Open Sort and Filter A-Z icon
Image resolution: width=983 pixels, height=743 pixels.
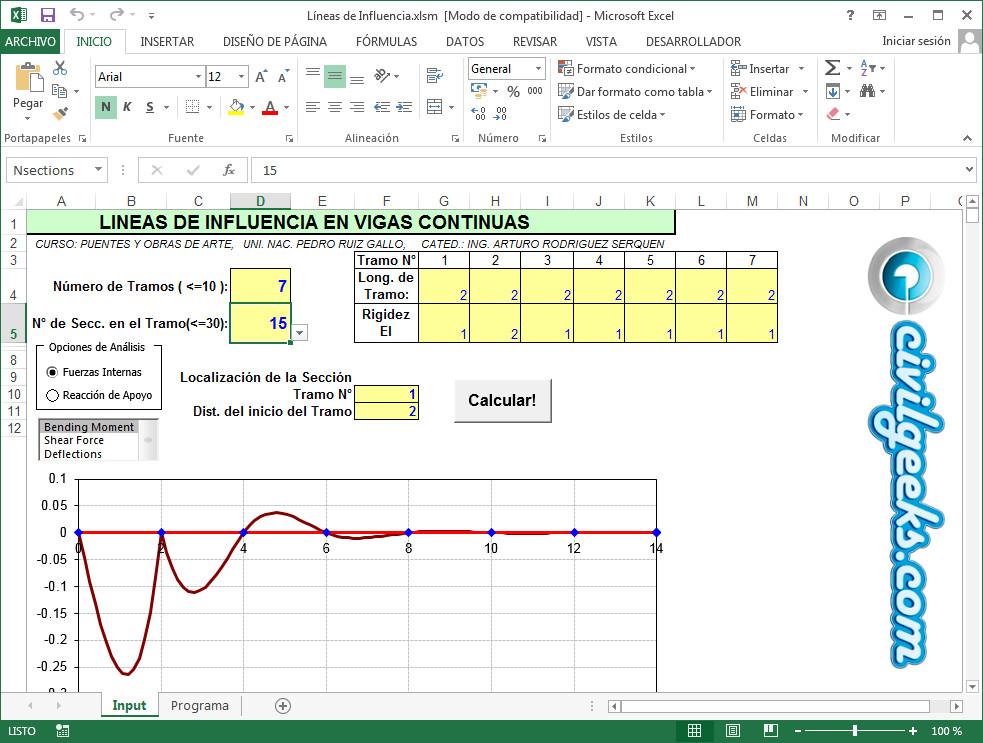tap(867, 68)
